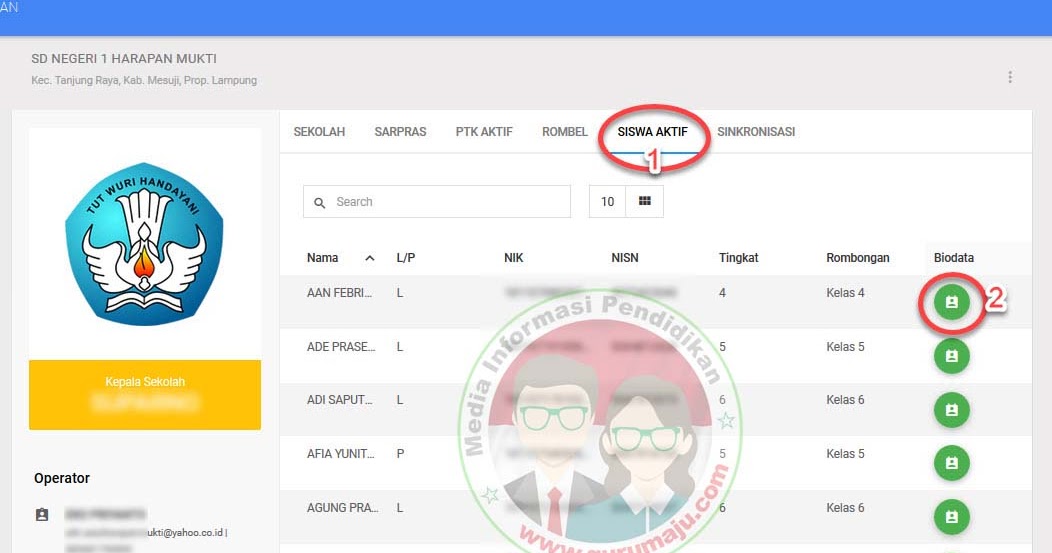Switch to the ROMBEL tab
The image size is (1052, 553).
pyautogui.click(x=565, y=132)
